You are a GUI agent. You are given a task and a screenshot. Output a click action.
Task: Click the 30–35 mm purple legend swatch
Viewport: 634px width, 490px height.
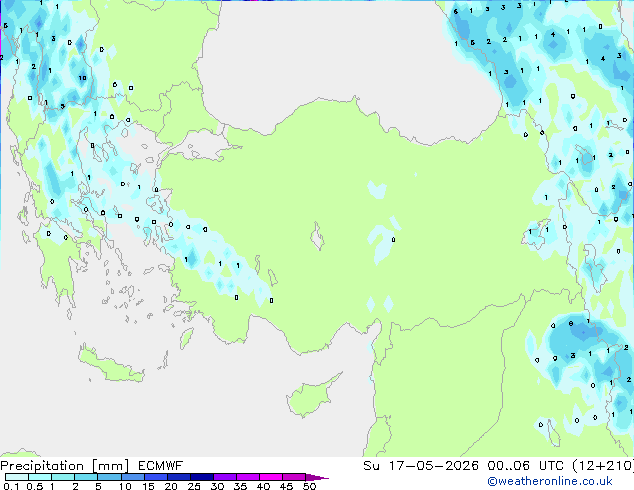225,477
